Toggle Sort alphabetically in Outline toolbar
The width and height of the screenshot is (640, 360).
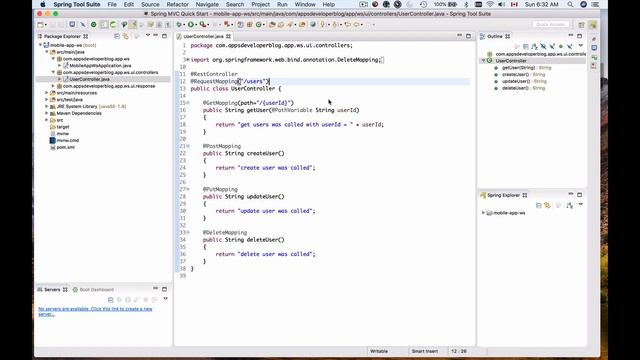point(534,46)
